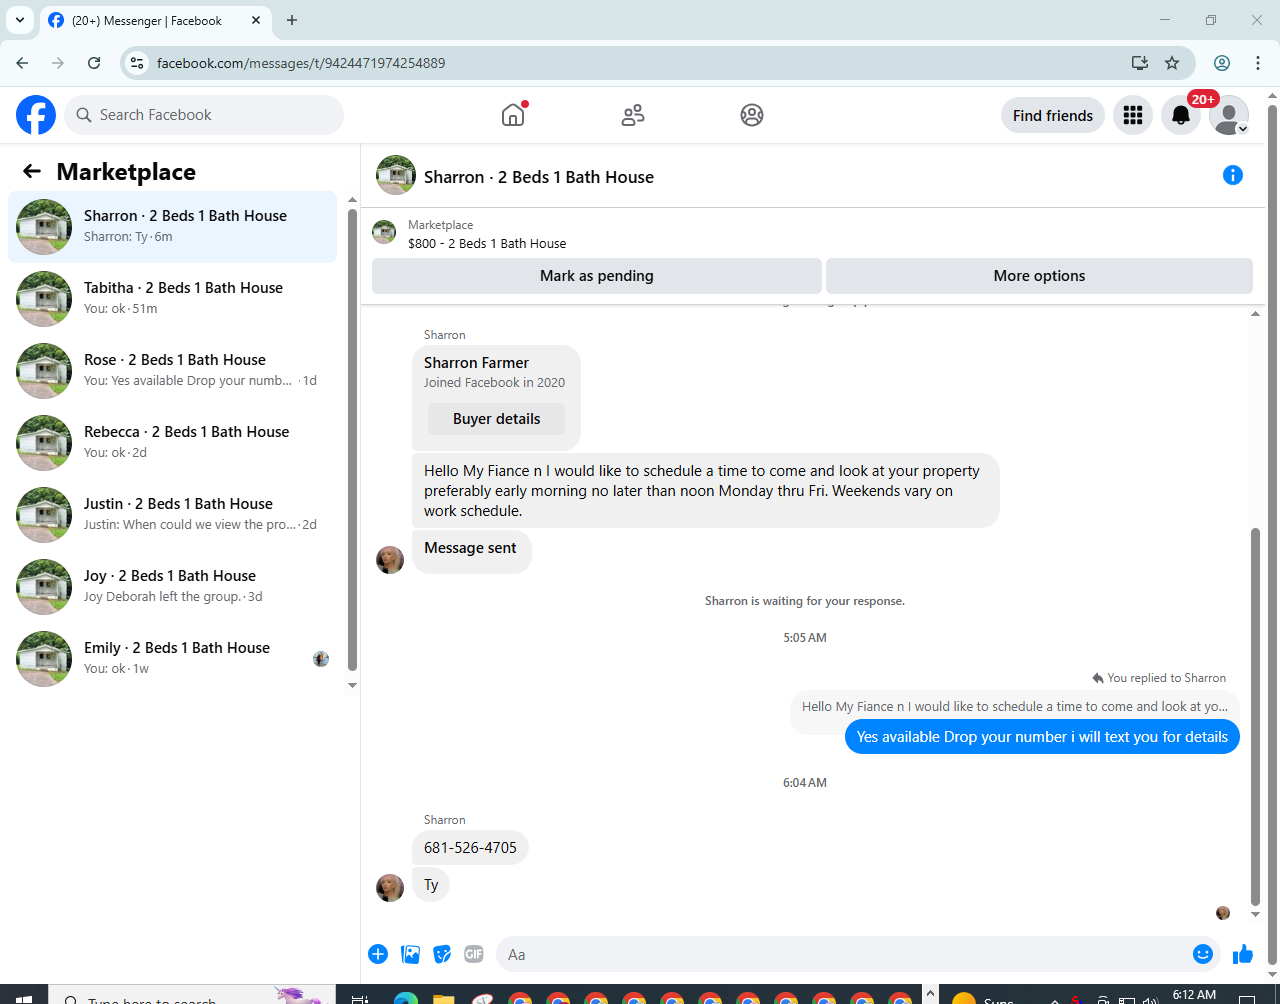Open the Groups icon in top navigation

point(752,115)
